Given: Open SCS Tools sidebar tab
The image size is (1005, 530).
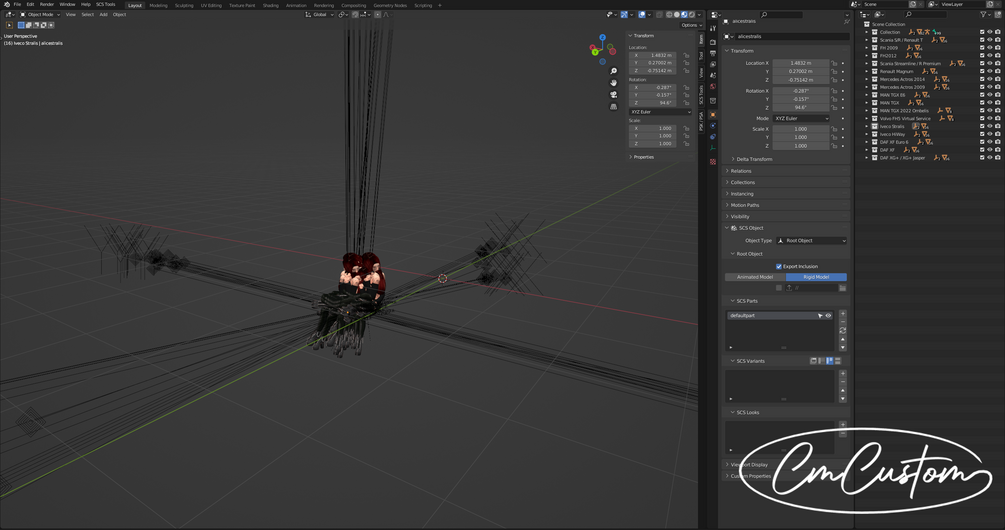Looking at the screenshot, I should [701, 95].
